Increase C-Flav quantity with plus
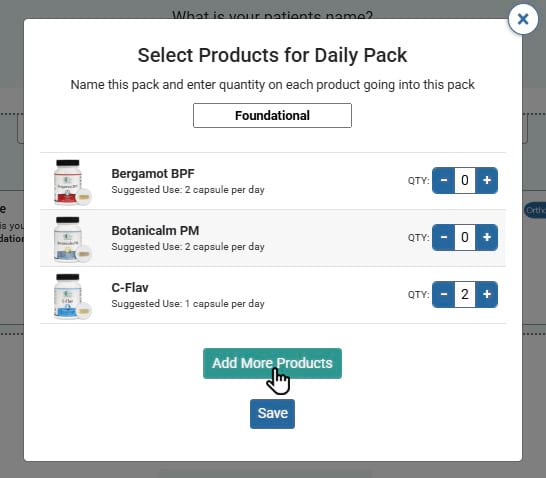This screenshot has width=546, height=478. pos(487,295)
